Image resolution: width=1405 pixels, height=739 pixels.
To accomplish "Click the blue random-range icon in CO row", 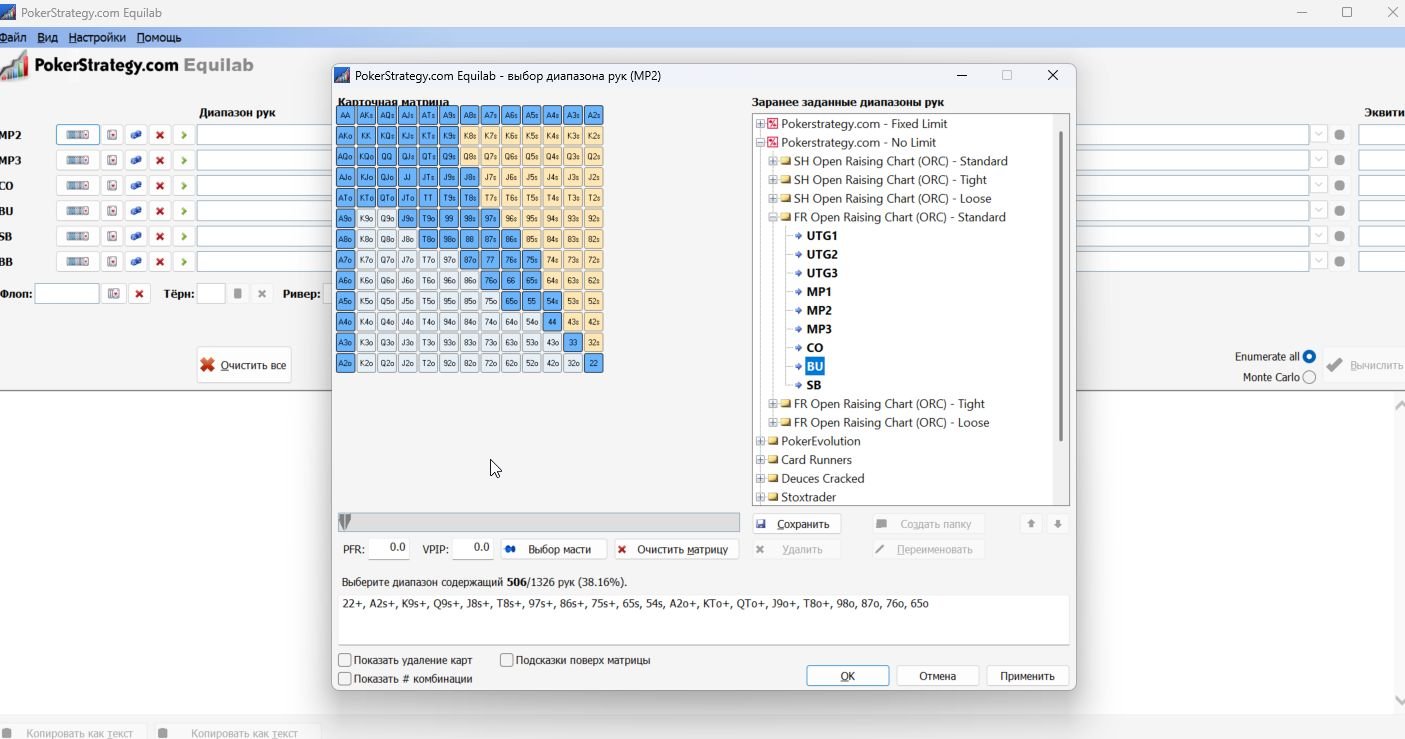I will [x=136, y=186].
